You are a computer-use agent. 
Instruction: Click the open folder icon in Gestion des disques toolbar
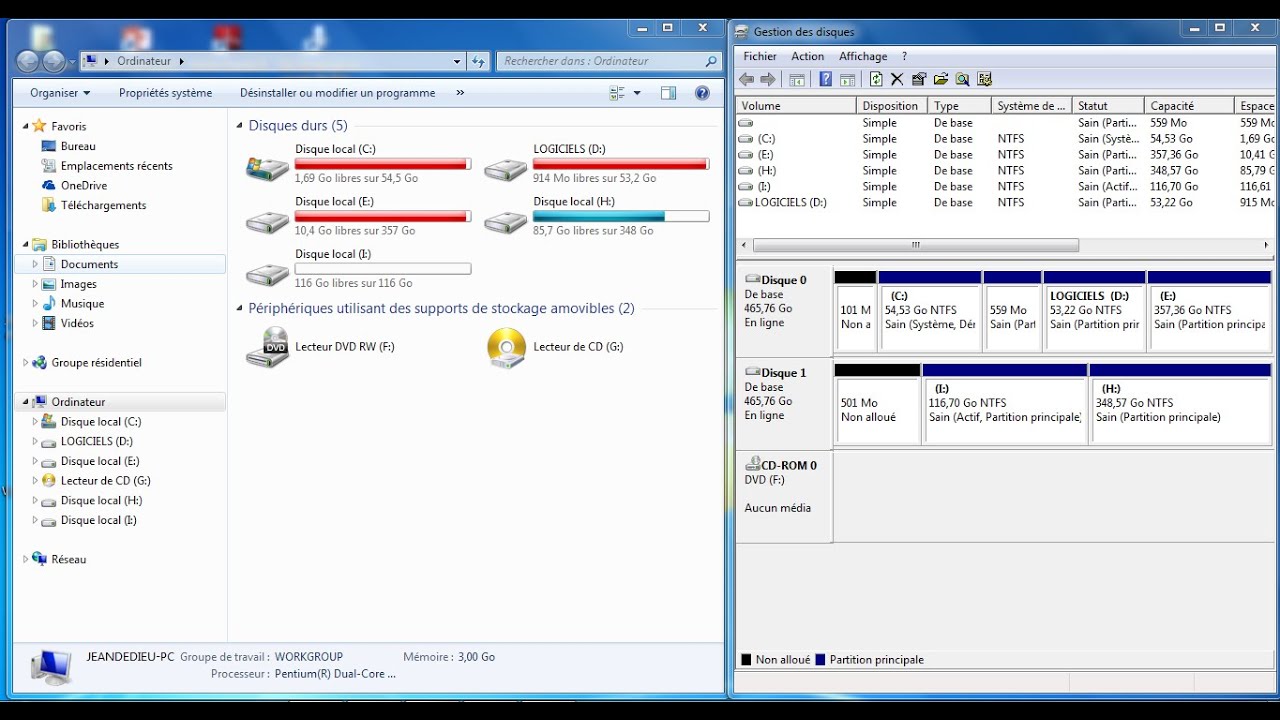940,79
